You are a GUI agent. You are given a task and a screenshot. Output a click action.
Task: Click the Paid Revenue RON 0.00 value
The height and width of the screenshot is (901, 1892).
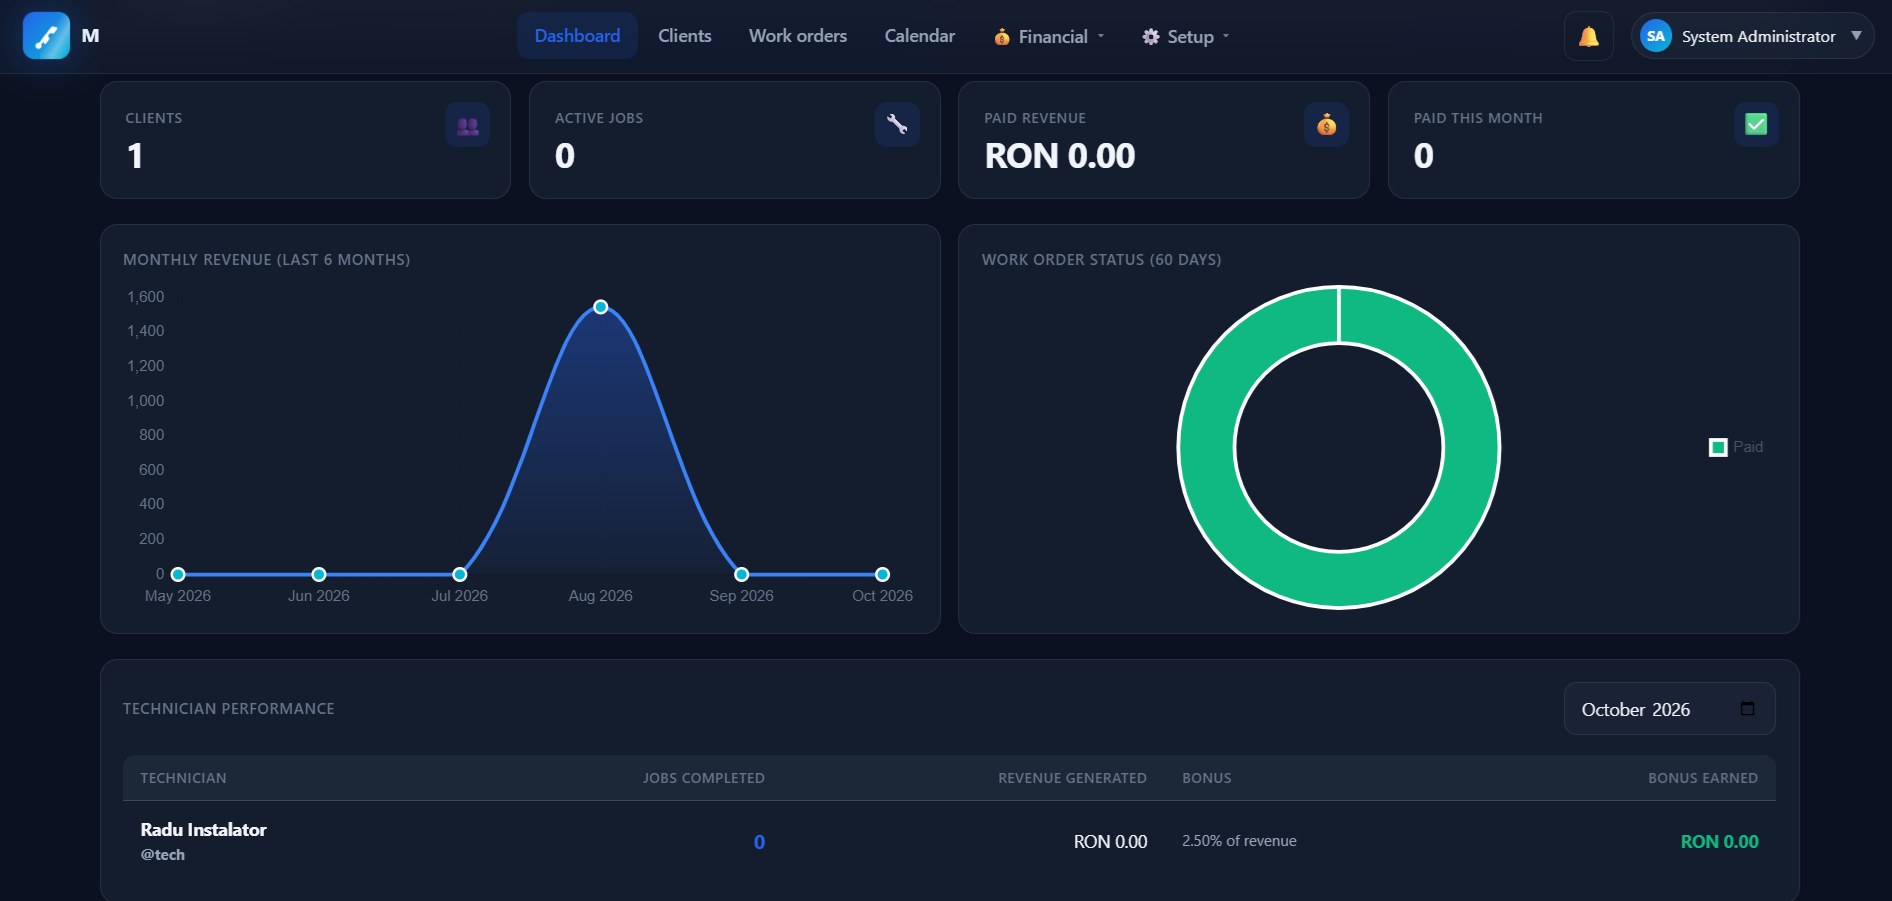(x=1060, y=156)
